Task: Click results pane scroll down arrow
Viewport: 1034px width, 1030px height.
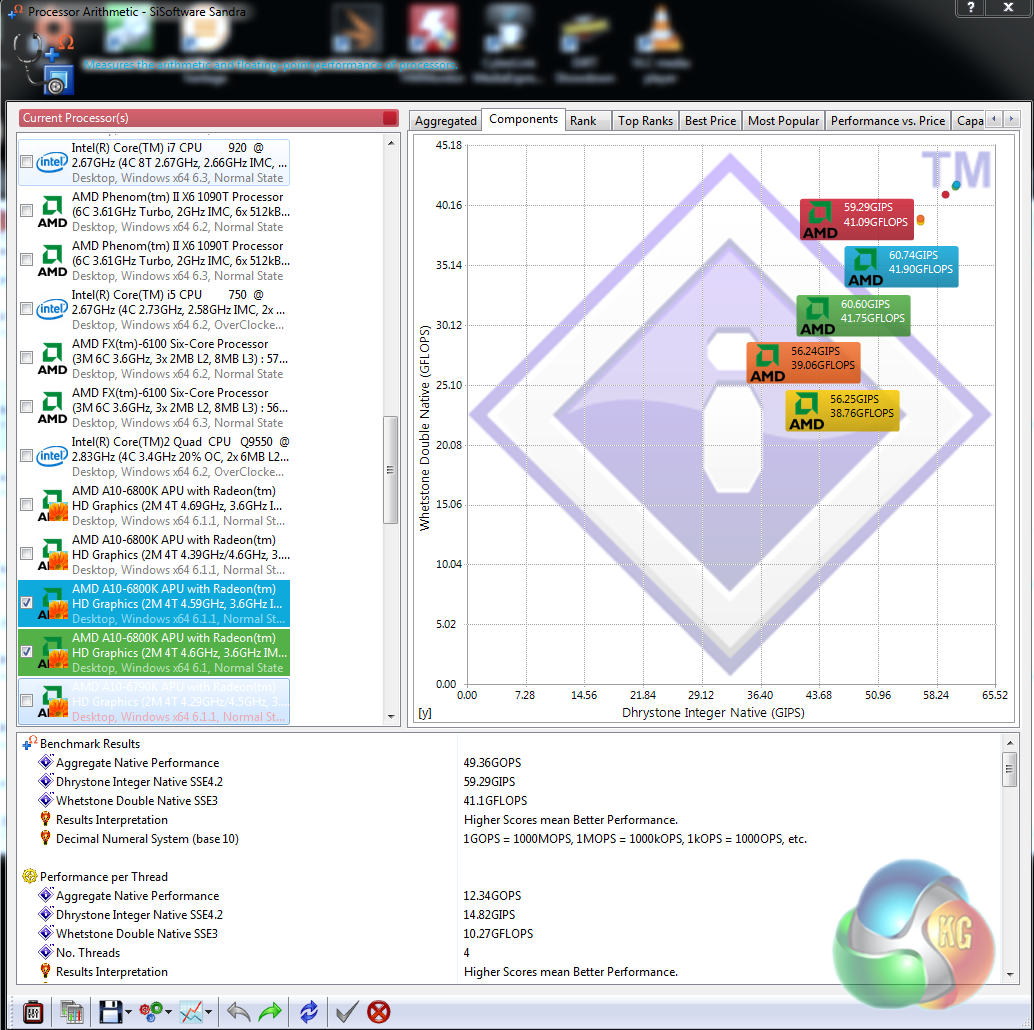Action: [x=1010, y=975]
